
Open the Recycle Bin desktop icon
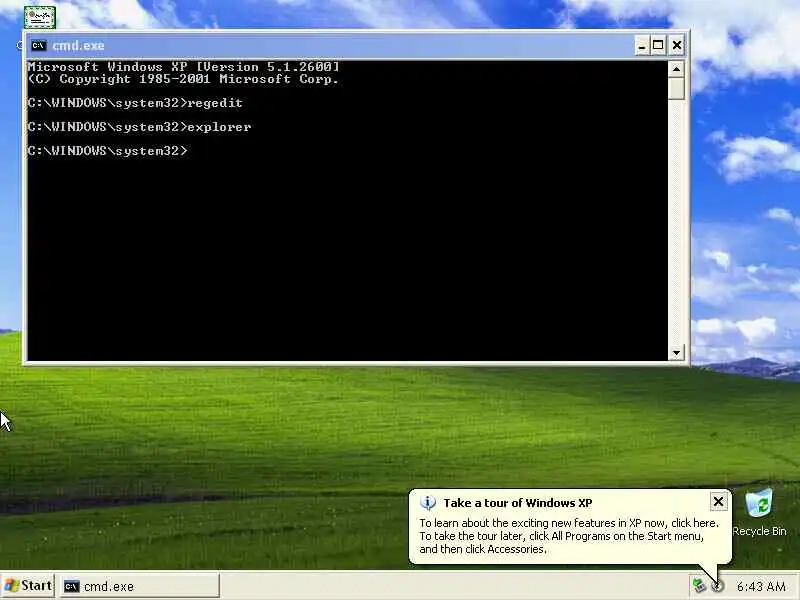click(759, 513)
